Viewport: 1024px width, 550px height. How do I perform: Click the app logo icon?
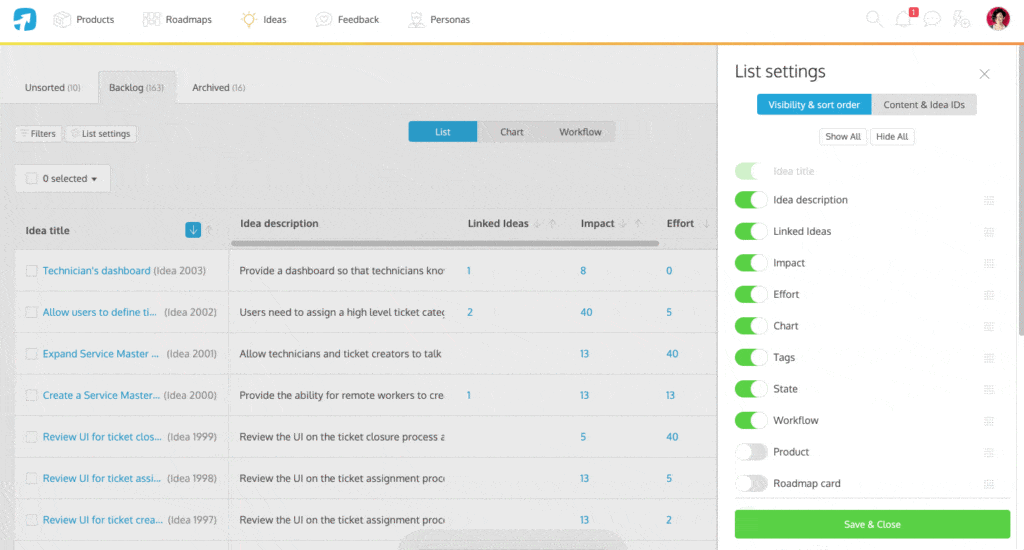pos(25,19)
